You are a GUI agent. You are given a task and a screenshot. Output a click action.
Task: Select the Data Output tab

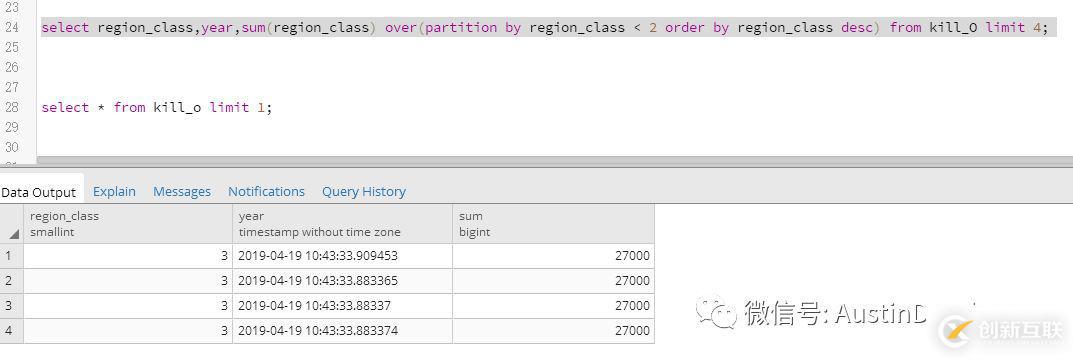tap(38, 192)
